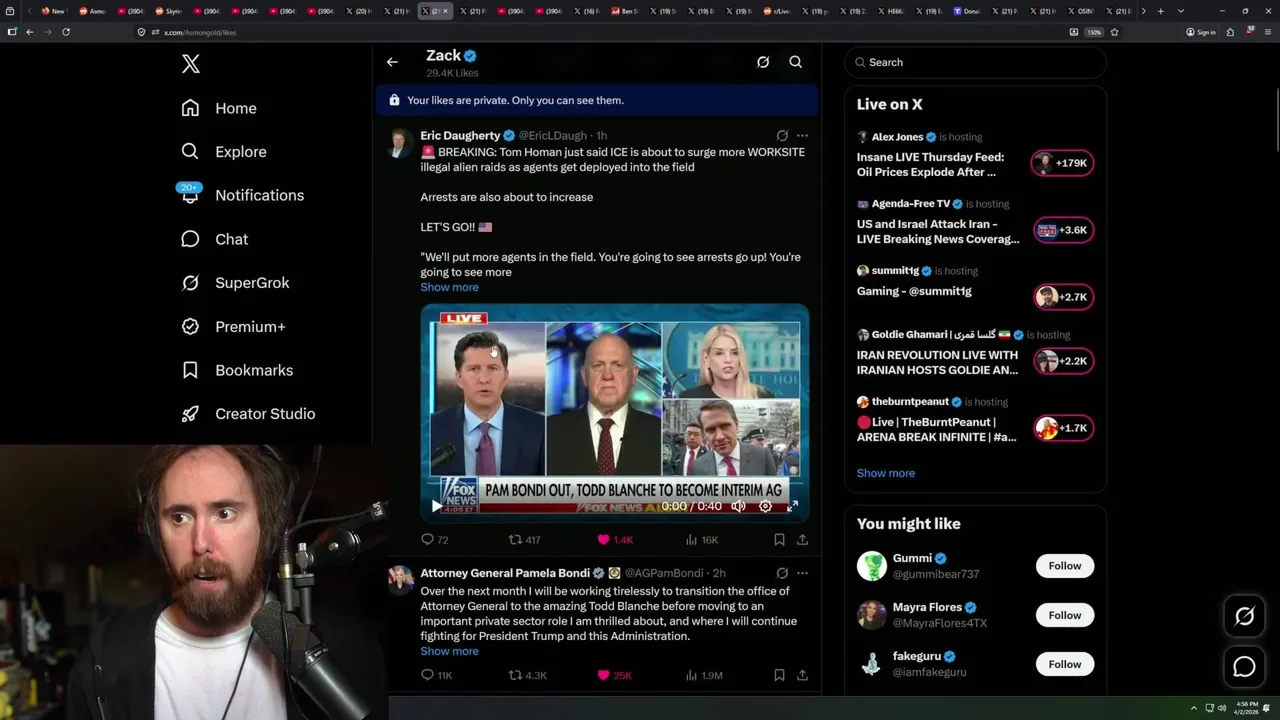Switch the video to fullscreen
Viewport: 1280px width, 720px height.
click(x=792, y=506)
